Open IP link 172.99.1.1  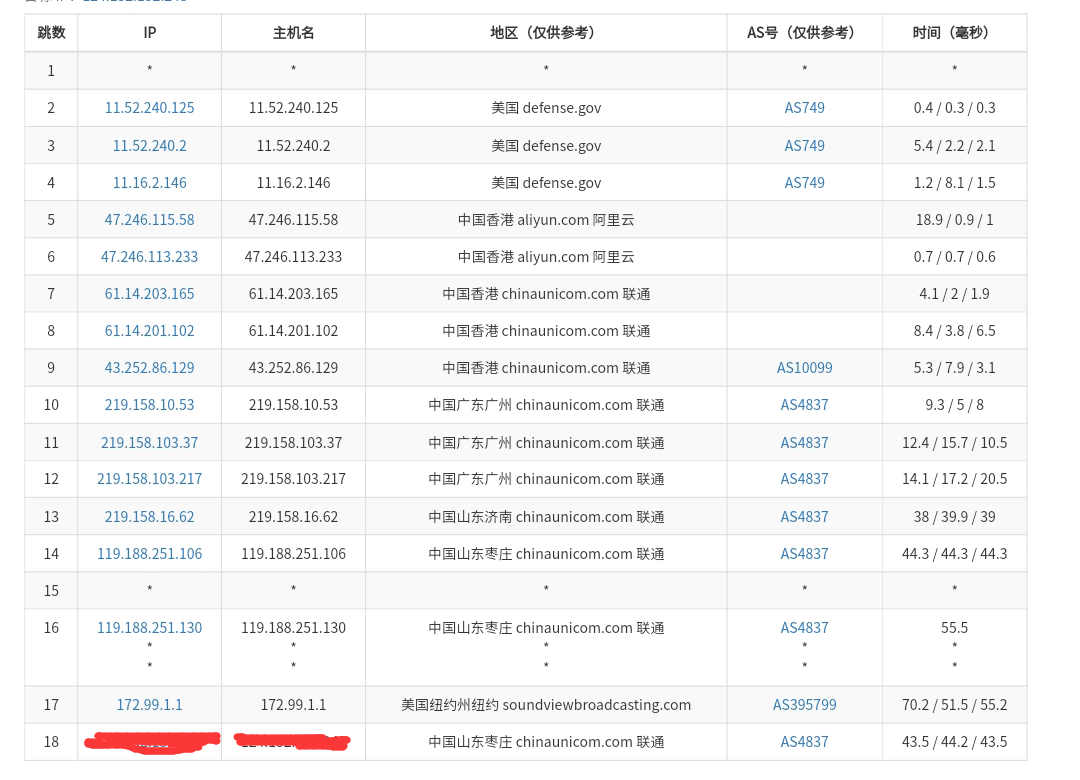pyautogui.click(x=149, y=705)
